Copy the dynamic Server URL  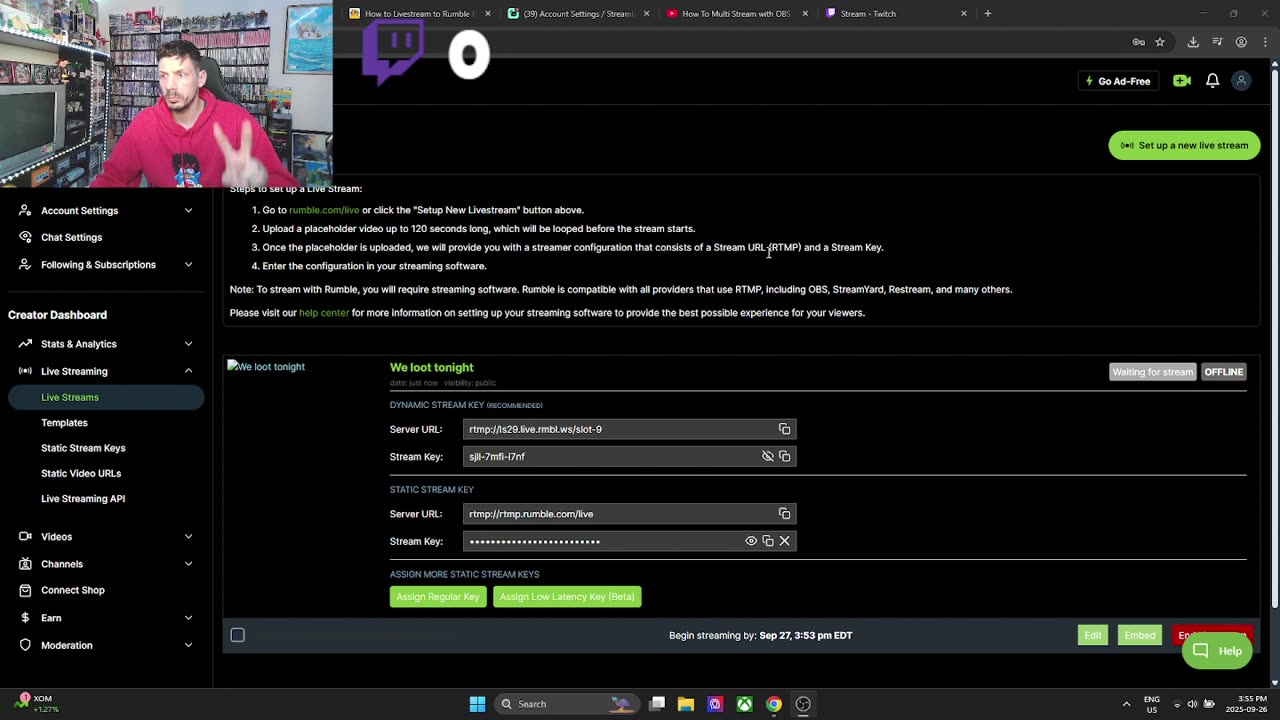tap(784, 429)
